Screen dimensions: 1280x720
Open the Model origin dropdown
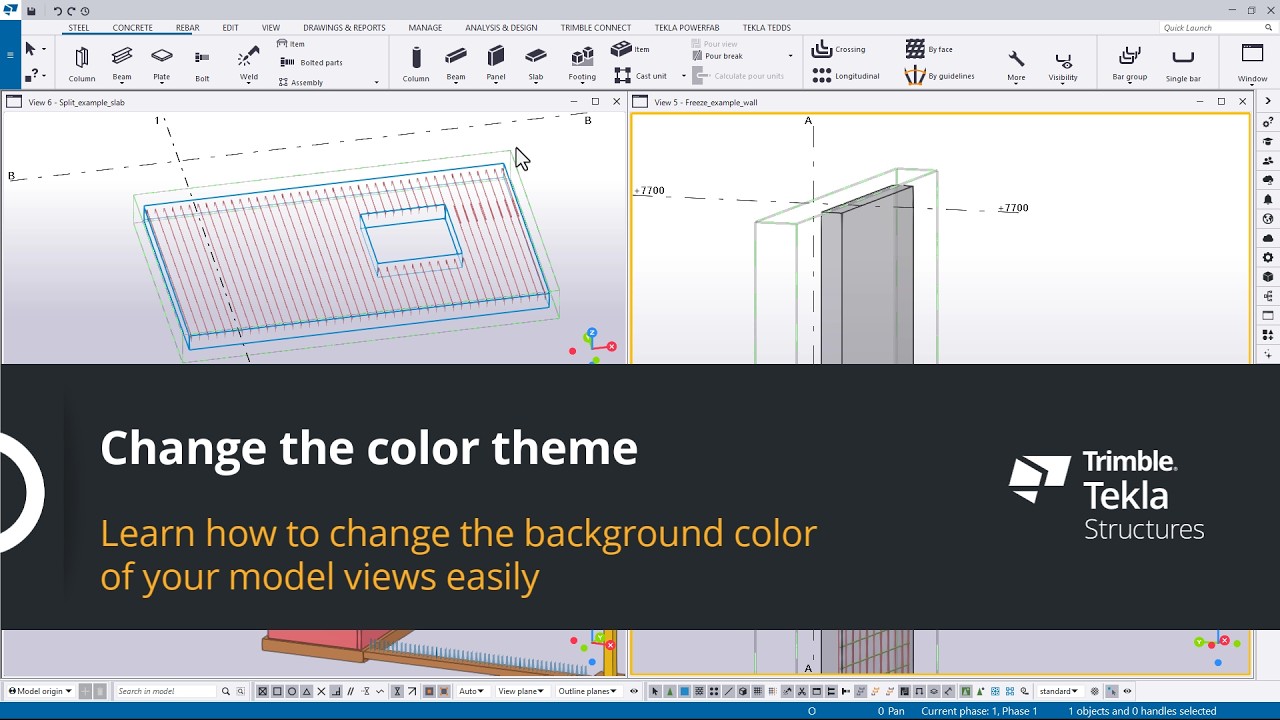click(x=40, y=691)
